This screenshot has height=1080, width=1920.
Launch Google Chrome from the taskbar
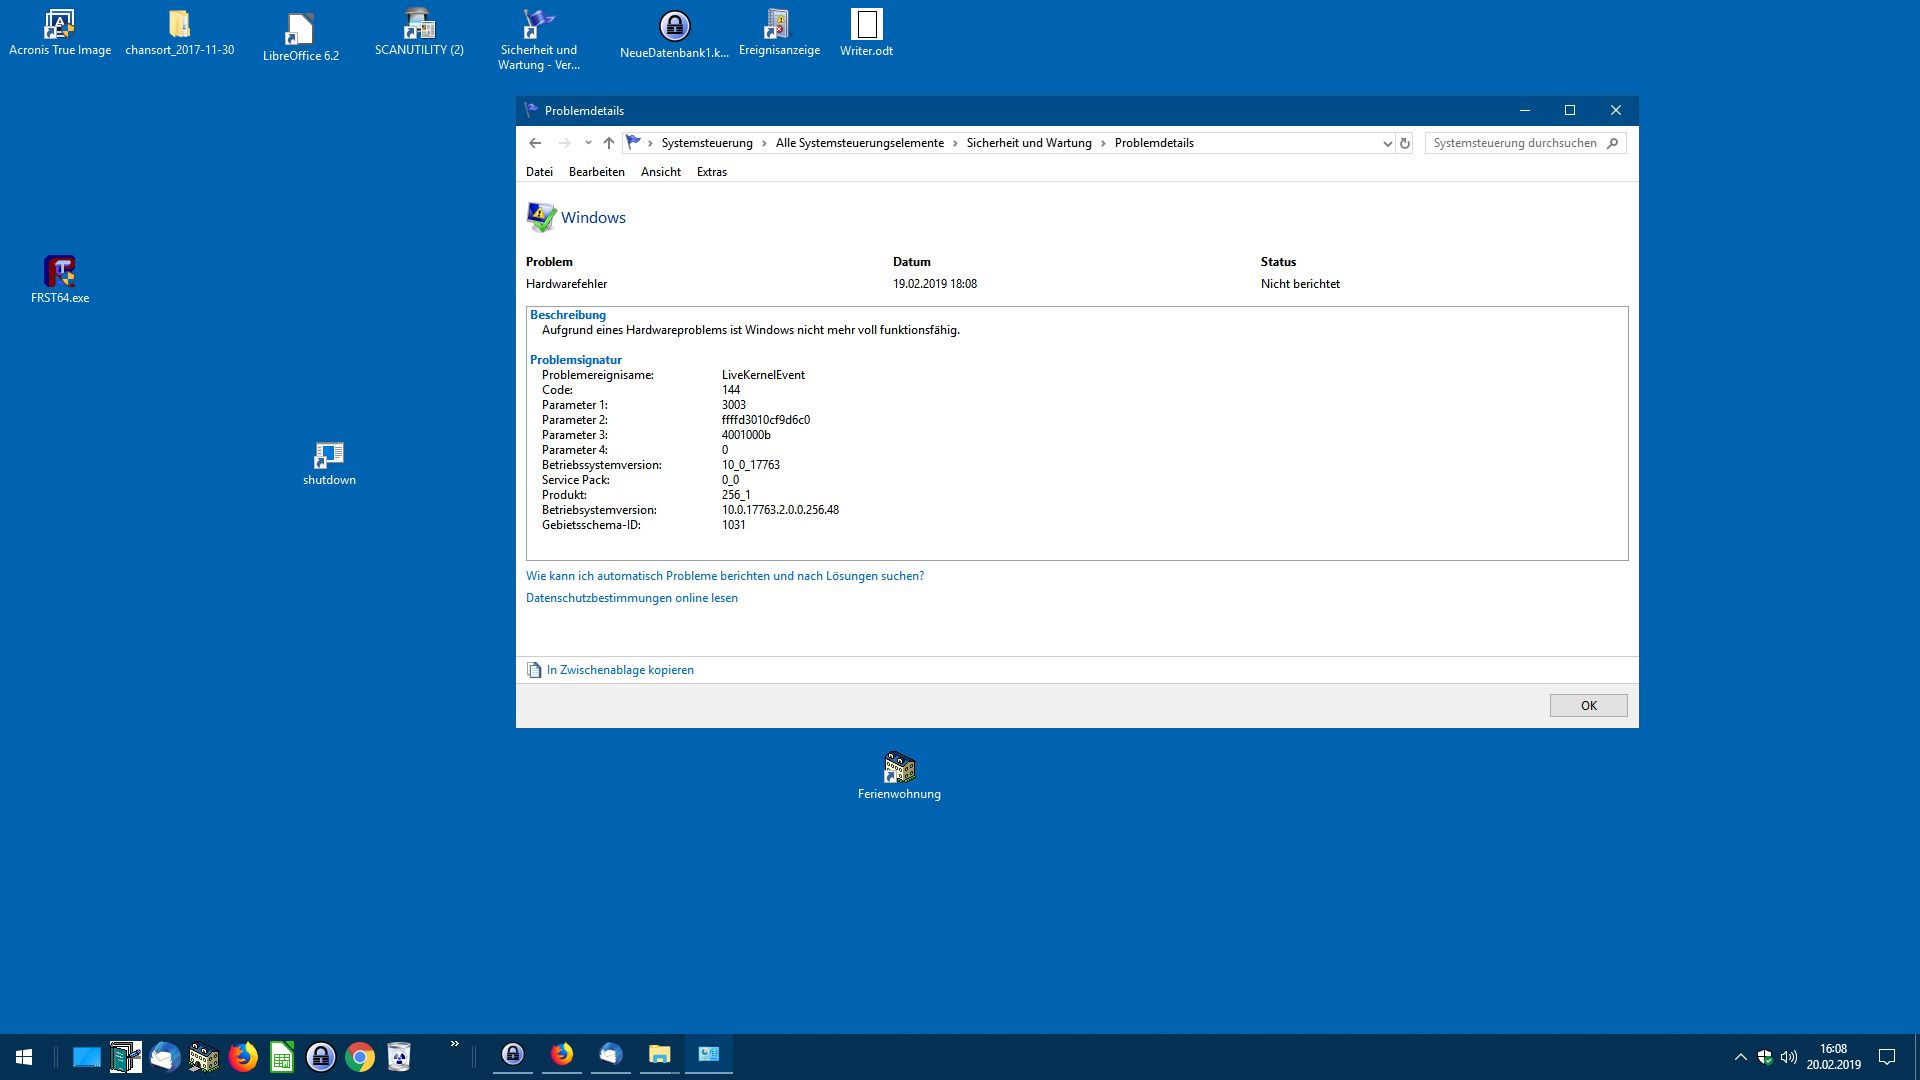coord(360,1057)
